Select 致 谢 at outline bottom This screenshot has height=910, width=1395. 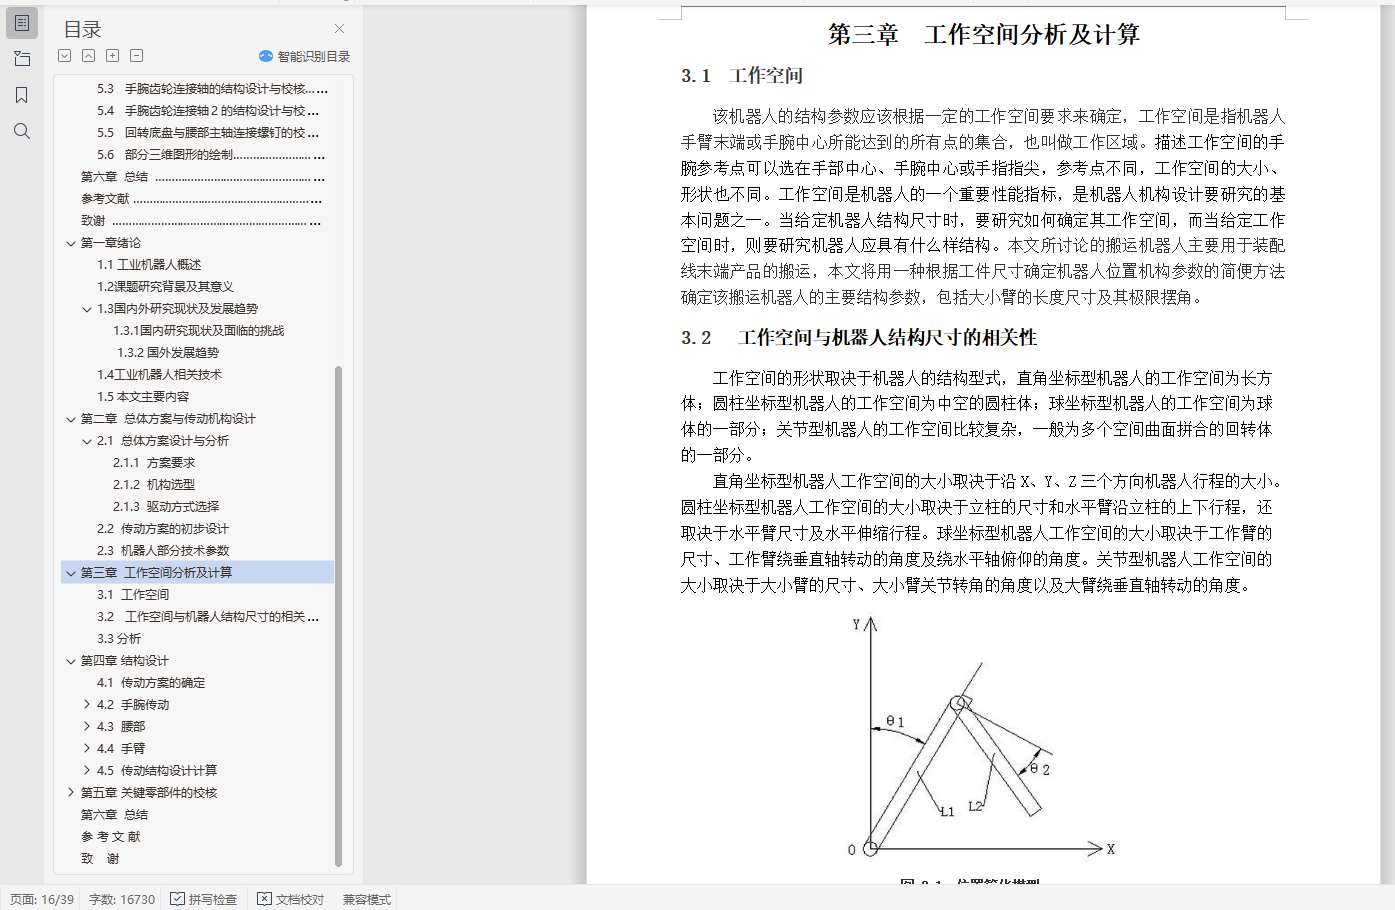100,859
